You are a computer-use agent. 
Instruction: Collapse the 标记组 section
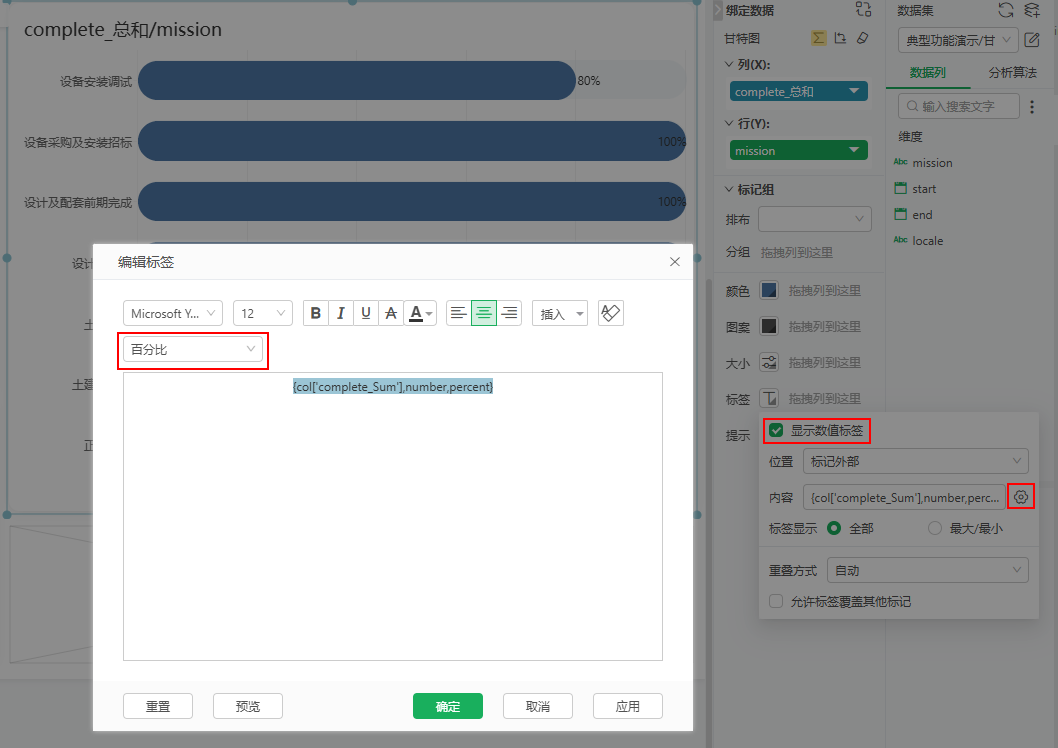729,190
